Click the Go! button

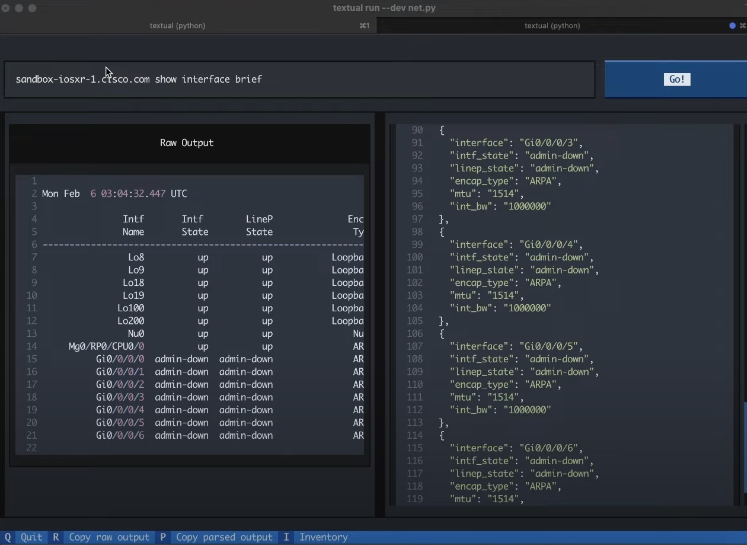(x=676, y=79)
